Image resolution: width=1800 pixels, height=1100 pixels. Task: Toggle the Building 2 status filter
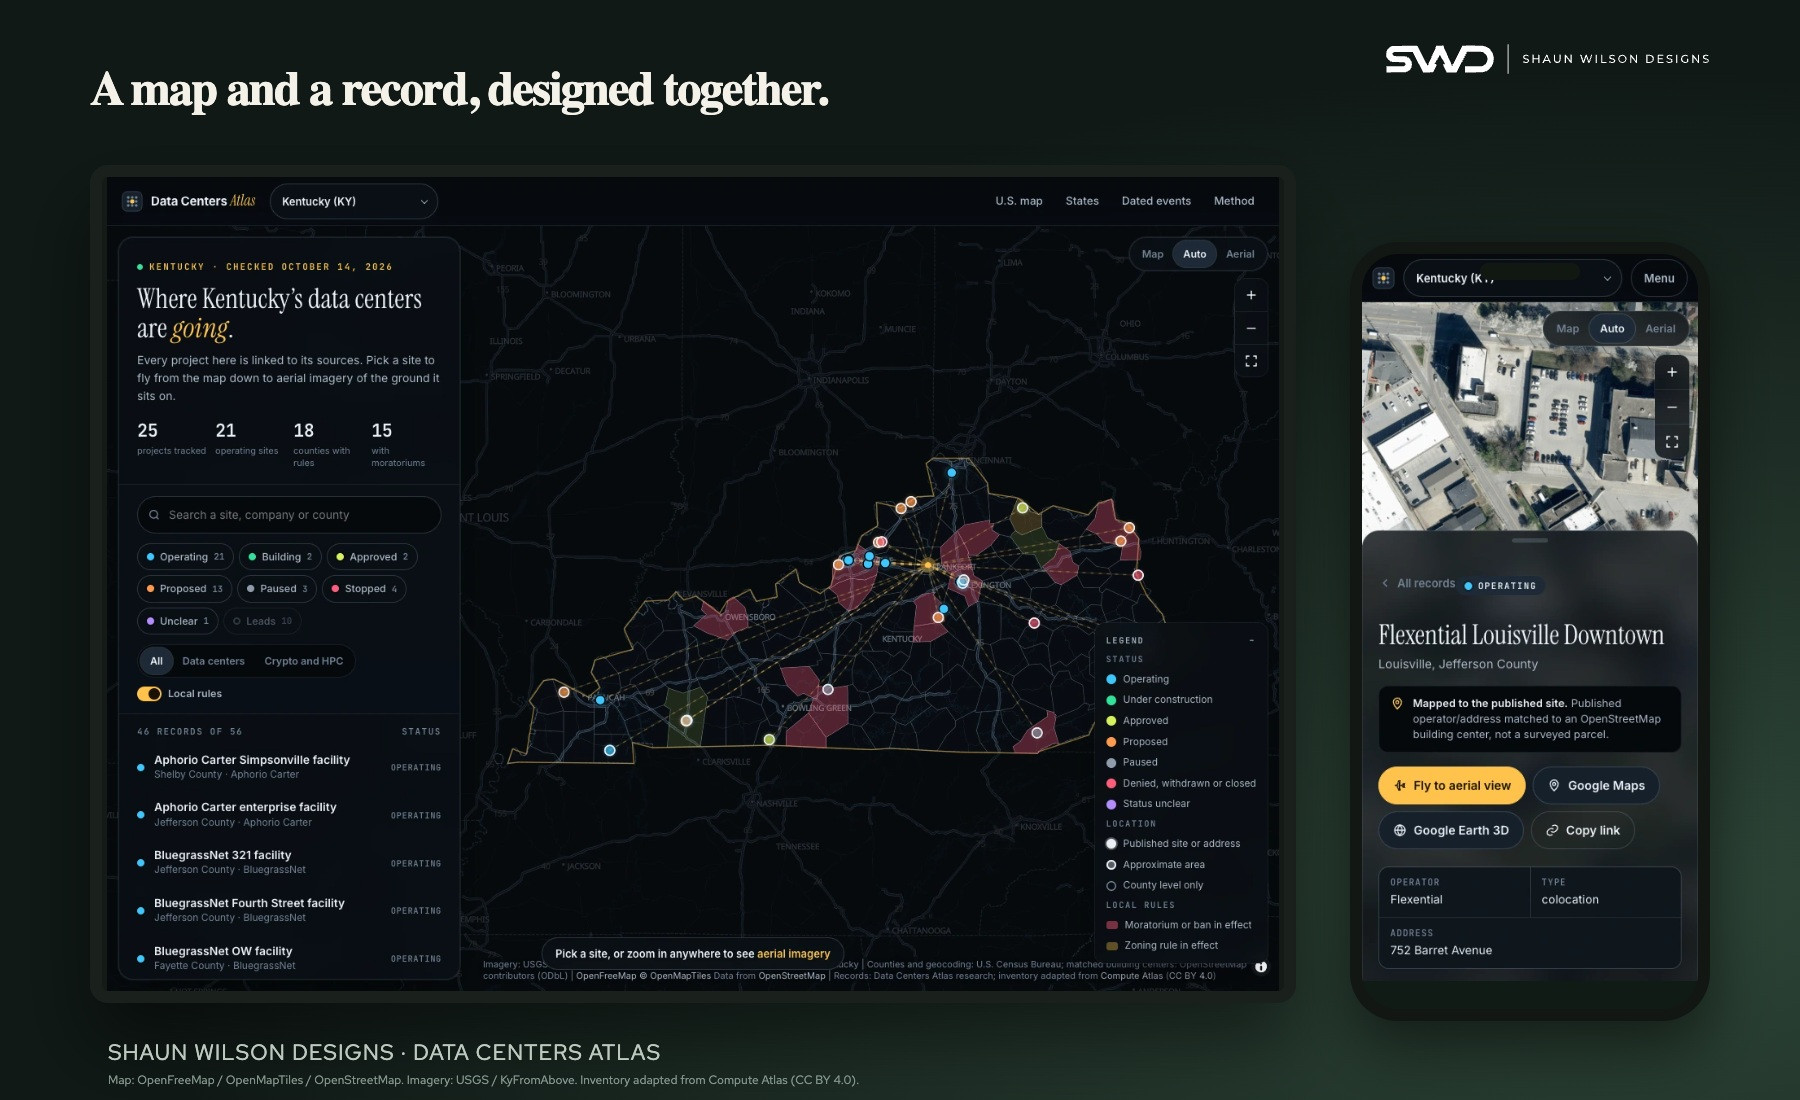pyautogui.click(x=280, y=557)
